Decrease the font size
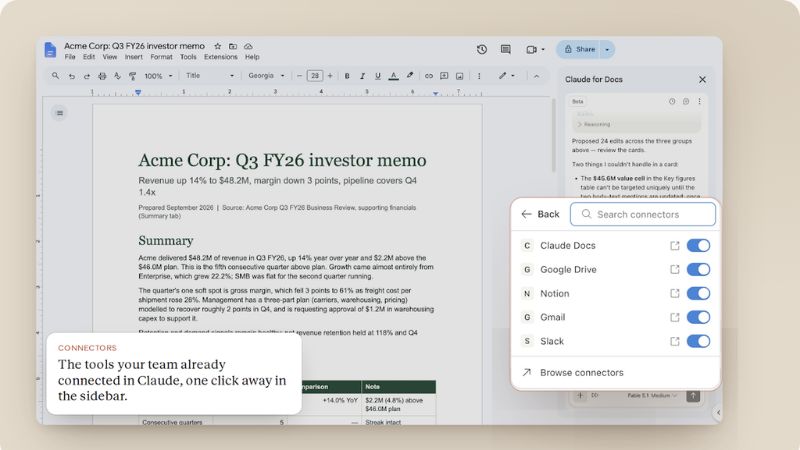The image size is (800, 450). [x=299, y=76]
